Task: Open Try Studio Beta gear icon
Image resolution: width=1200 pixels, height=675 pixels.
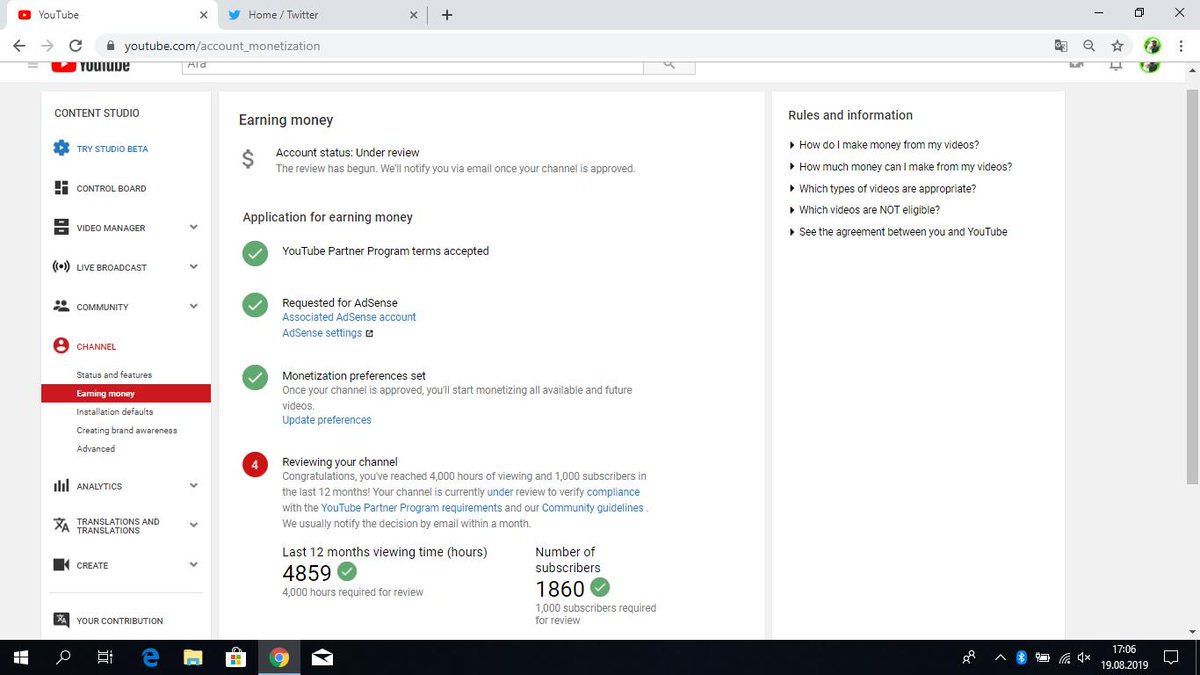Action: (x=61, y=149)
